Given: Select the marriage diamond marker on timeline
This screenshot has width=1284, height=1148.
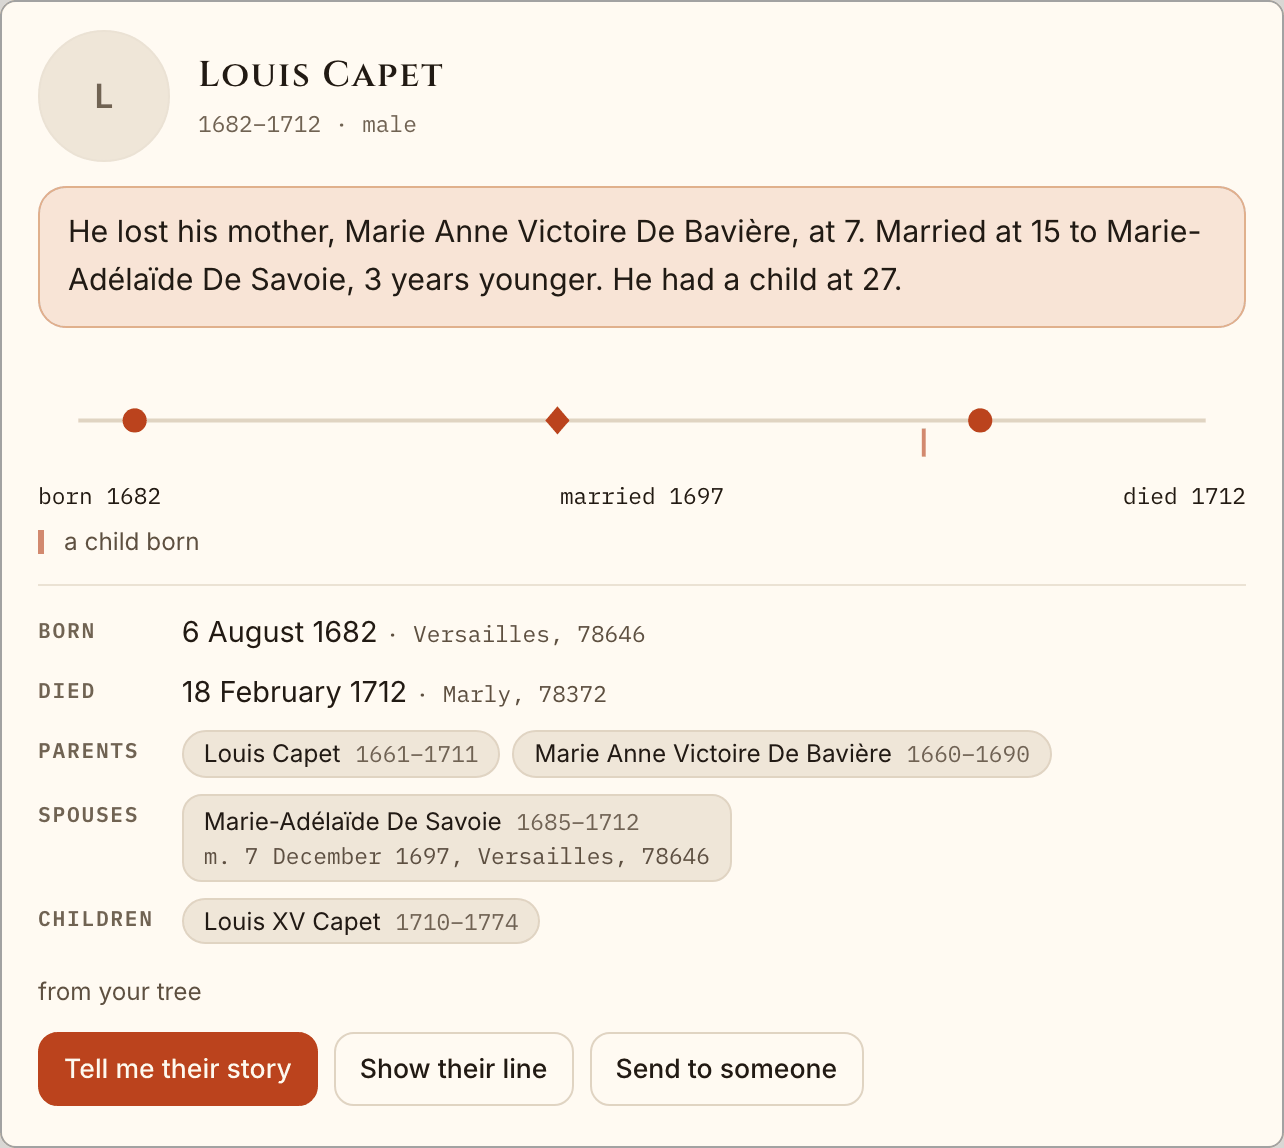Looking at the screenshot, I should point(558,420).
